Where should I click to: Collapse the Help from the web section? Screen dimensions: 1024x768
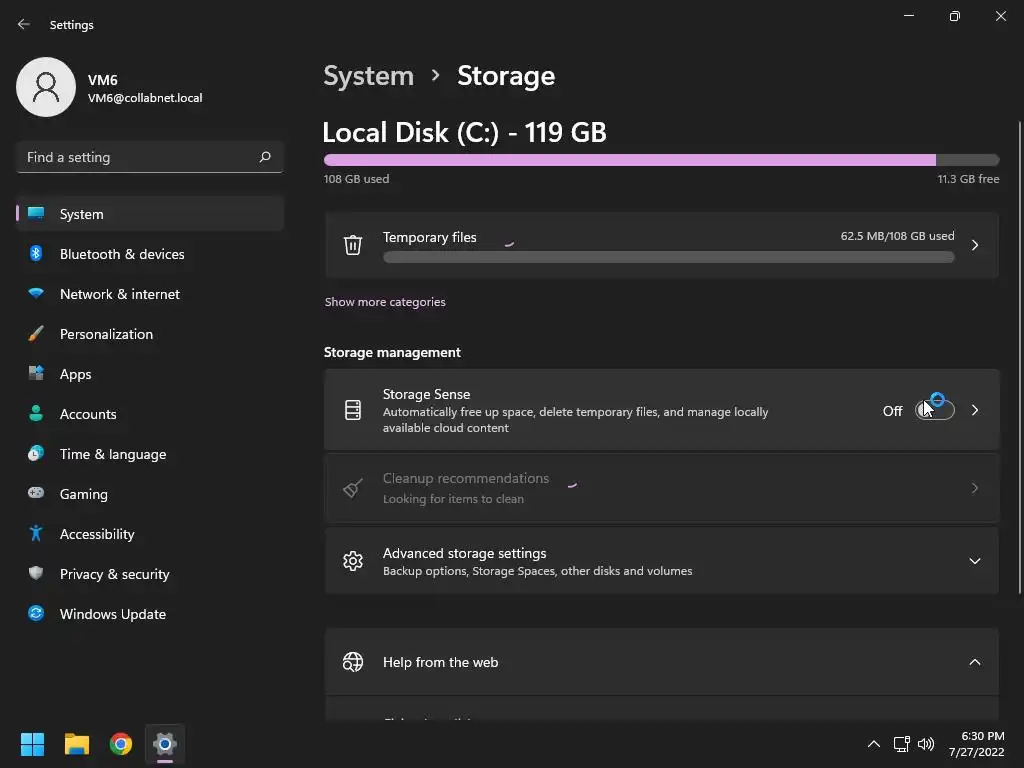point(975,662)
